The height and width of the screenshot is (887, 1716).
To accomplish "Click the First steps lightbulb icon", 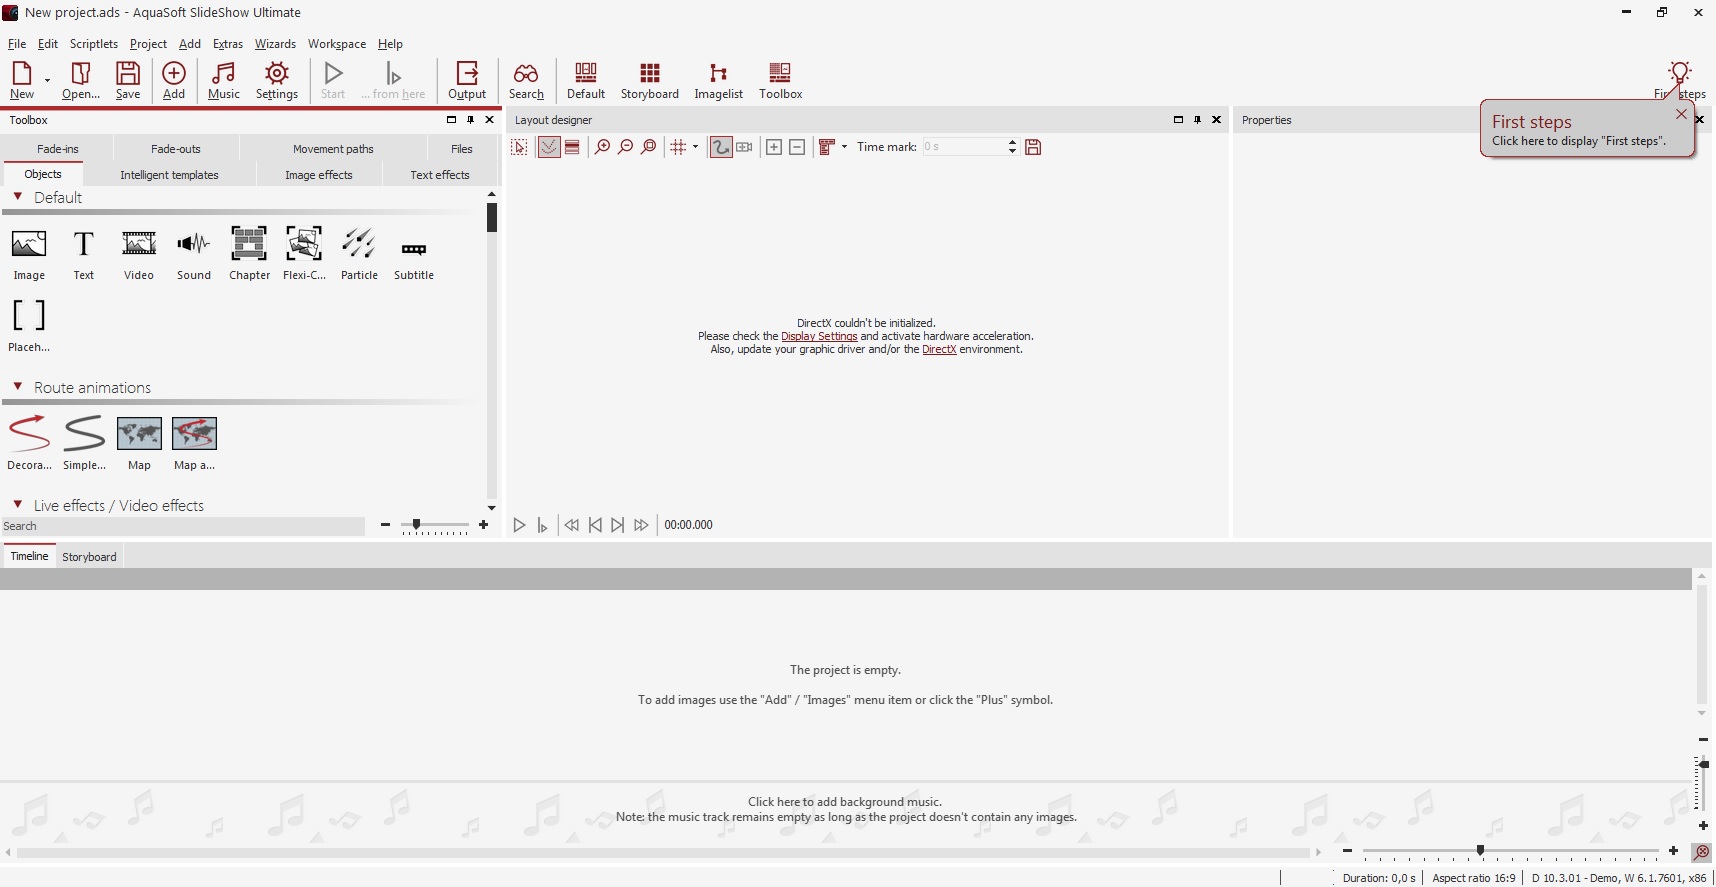I will (x=1680, y=72).
